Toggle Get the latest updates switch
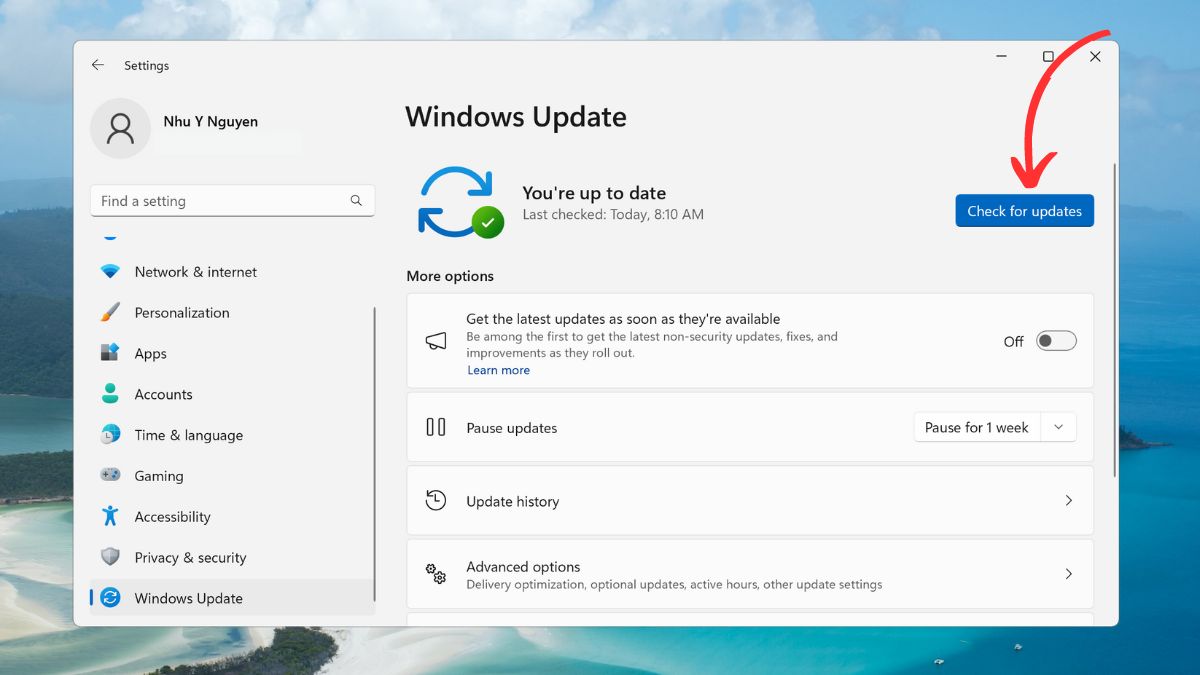This screenshot has height=675, width=1200. pos(1056,341)
